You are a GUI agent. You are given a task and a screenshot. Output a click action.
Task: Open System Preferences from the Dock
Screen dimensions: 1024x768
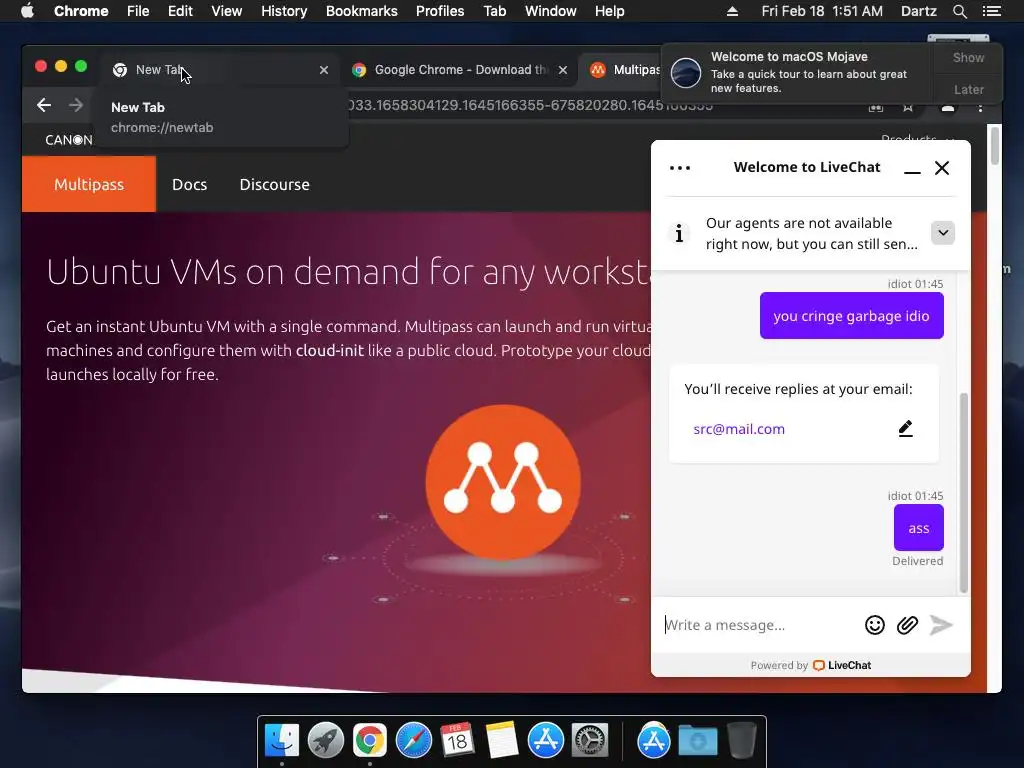[590, 741]
